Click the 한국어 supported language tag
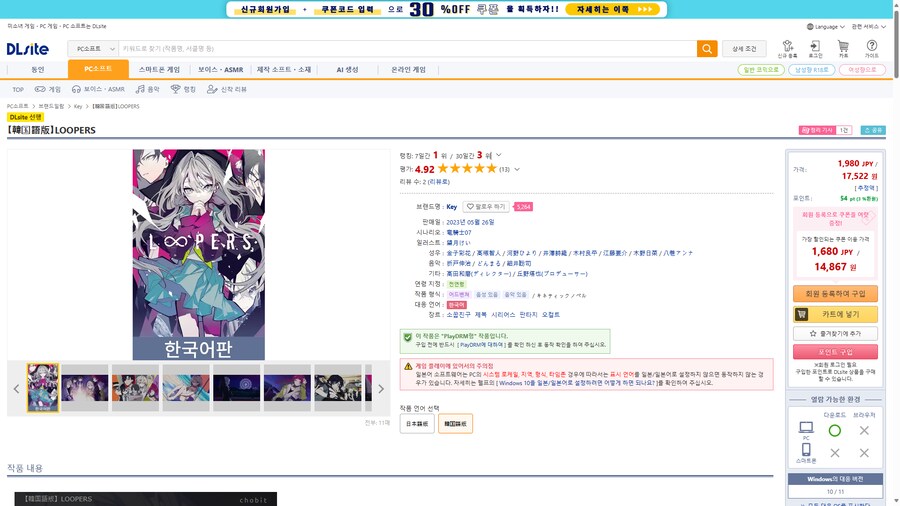 (x=456, y=305)
